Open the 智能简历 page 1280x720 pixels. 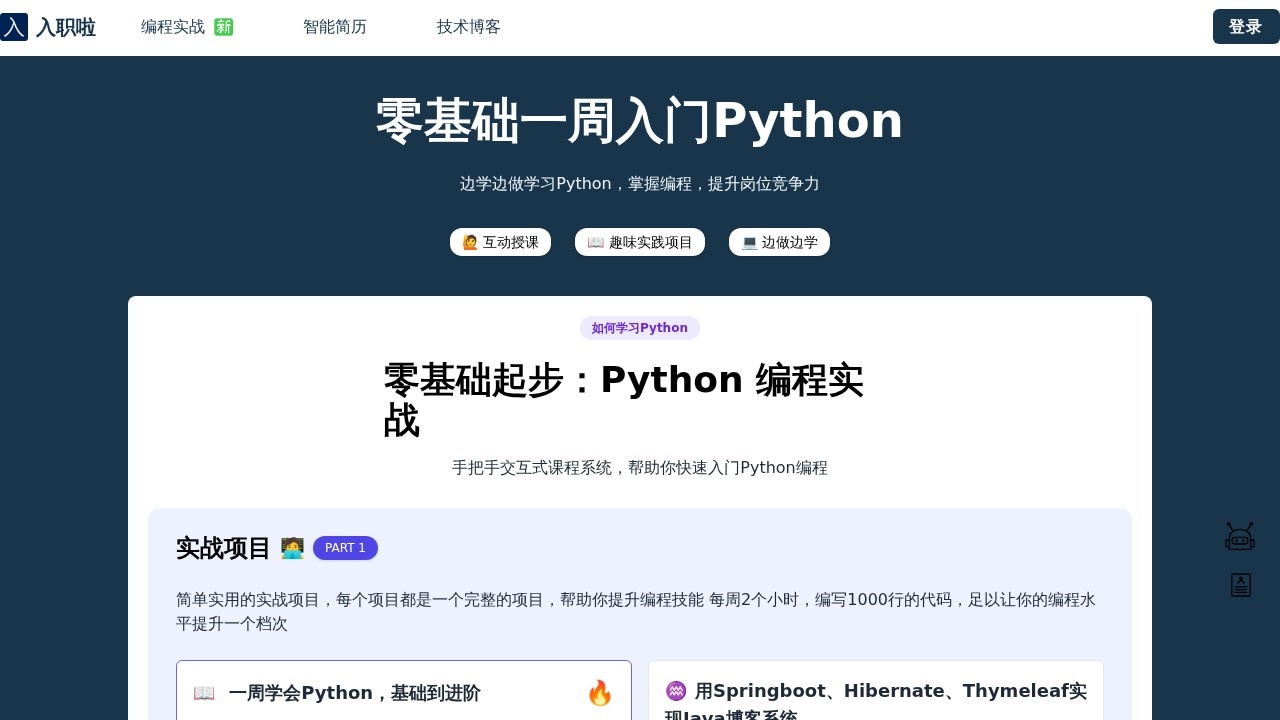(335, 27)
